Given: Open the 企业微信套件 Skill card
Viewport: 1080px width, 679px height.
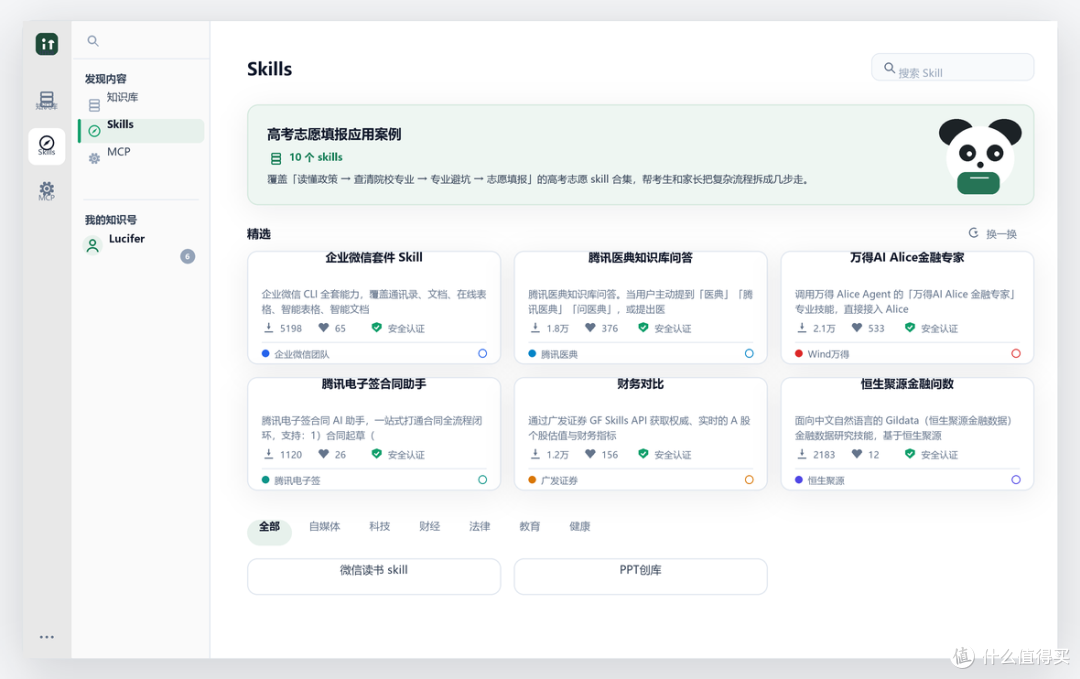Looking at the screenshot, I should point(374,307).
